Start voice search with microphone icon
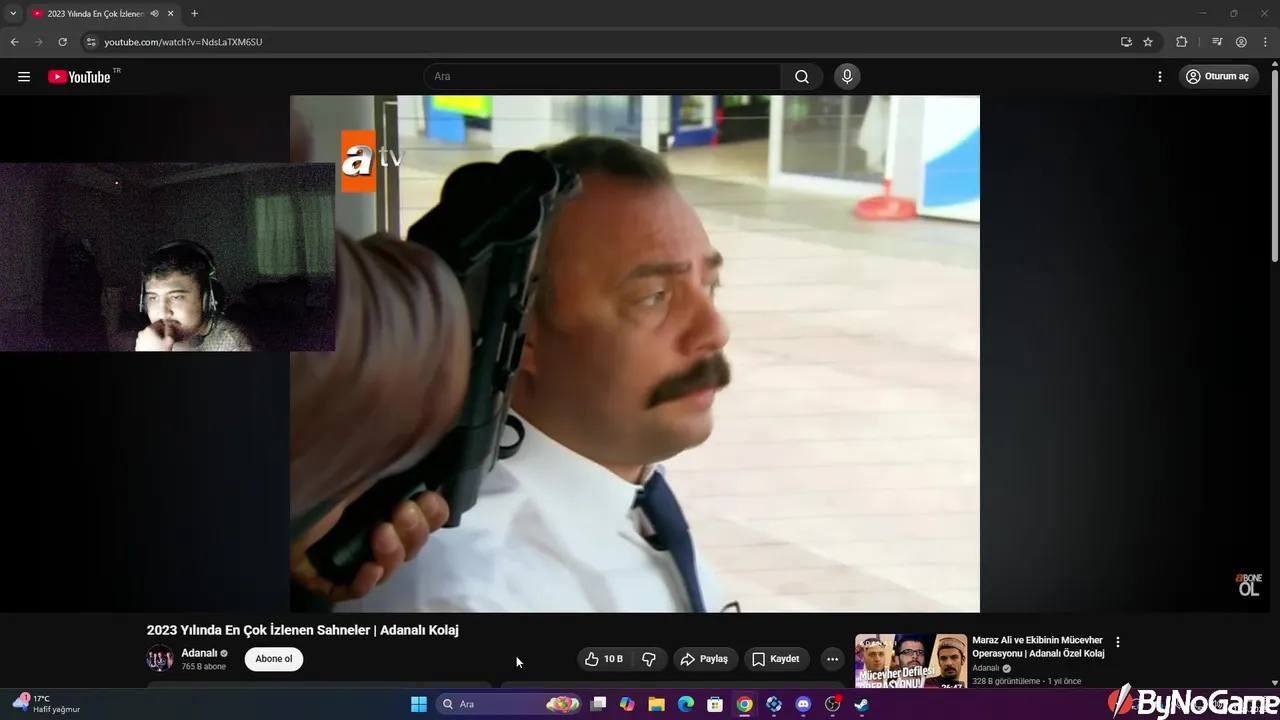 pos(847,77)
